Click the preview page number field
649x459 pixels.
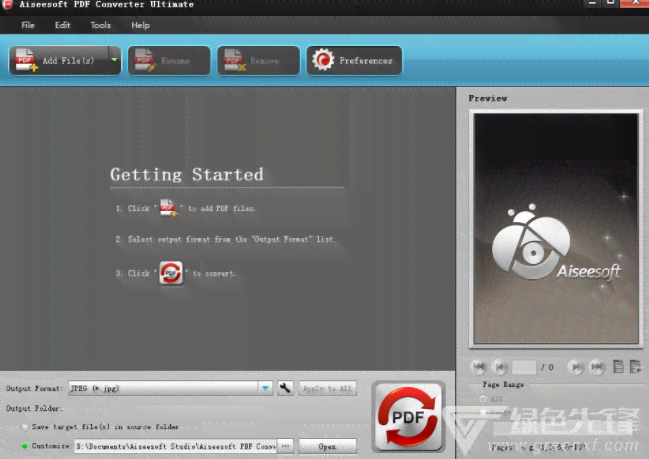[524, 367]
